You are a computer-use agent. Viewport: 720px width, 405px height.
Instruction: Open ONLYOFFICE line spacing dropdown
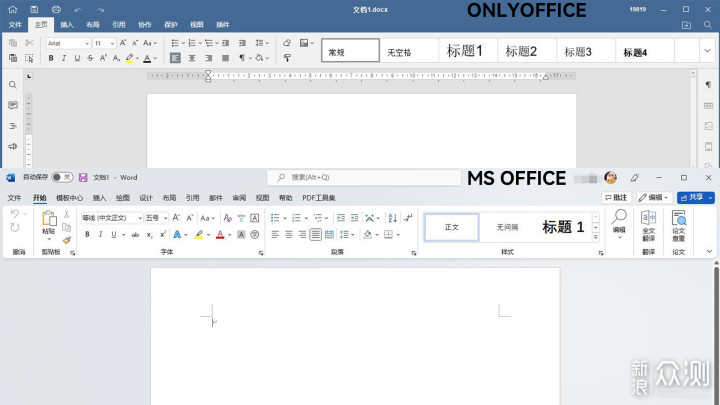click(262, 43)
